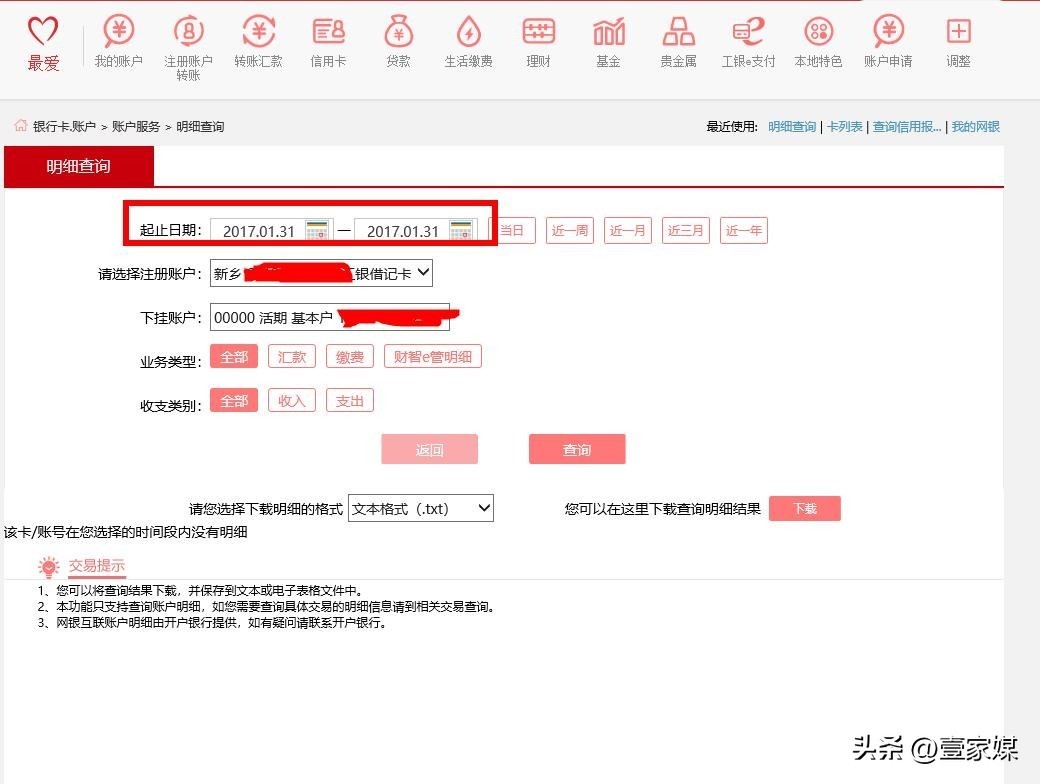Screen dimensions: 1040x784
Task: Click 账户服务 in the breadcrumb
Action: [x=136, y=127]
